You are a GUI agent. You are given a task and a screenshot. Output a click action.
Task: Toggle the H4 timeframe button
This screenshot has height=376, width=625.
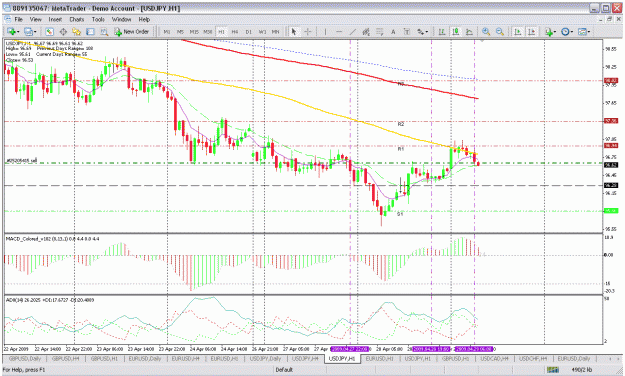point(235,31)
